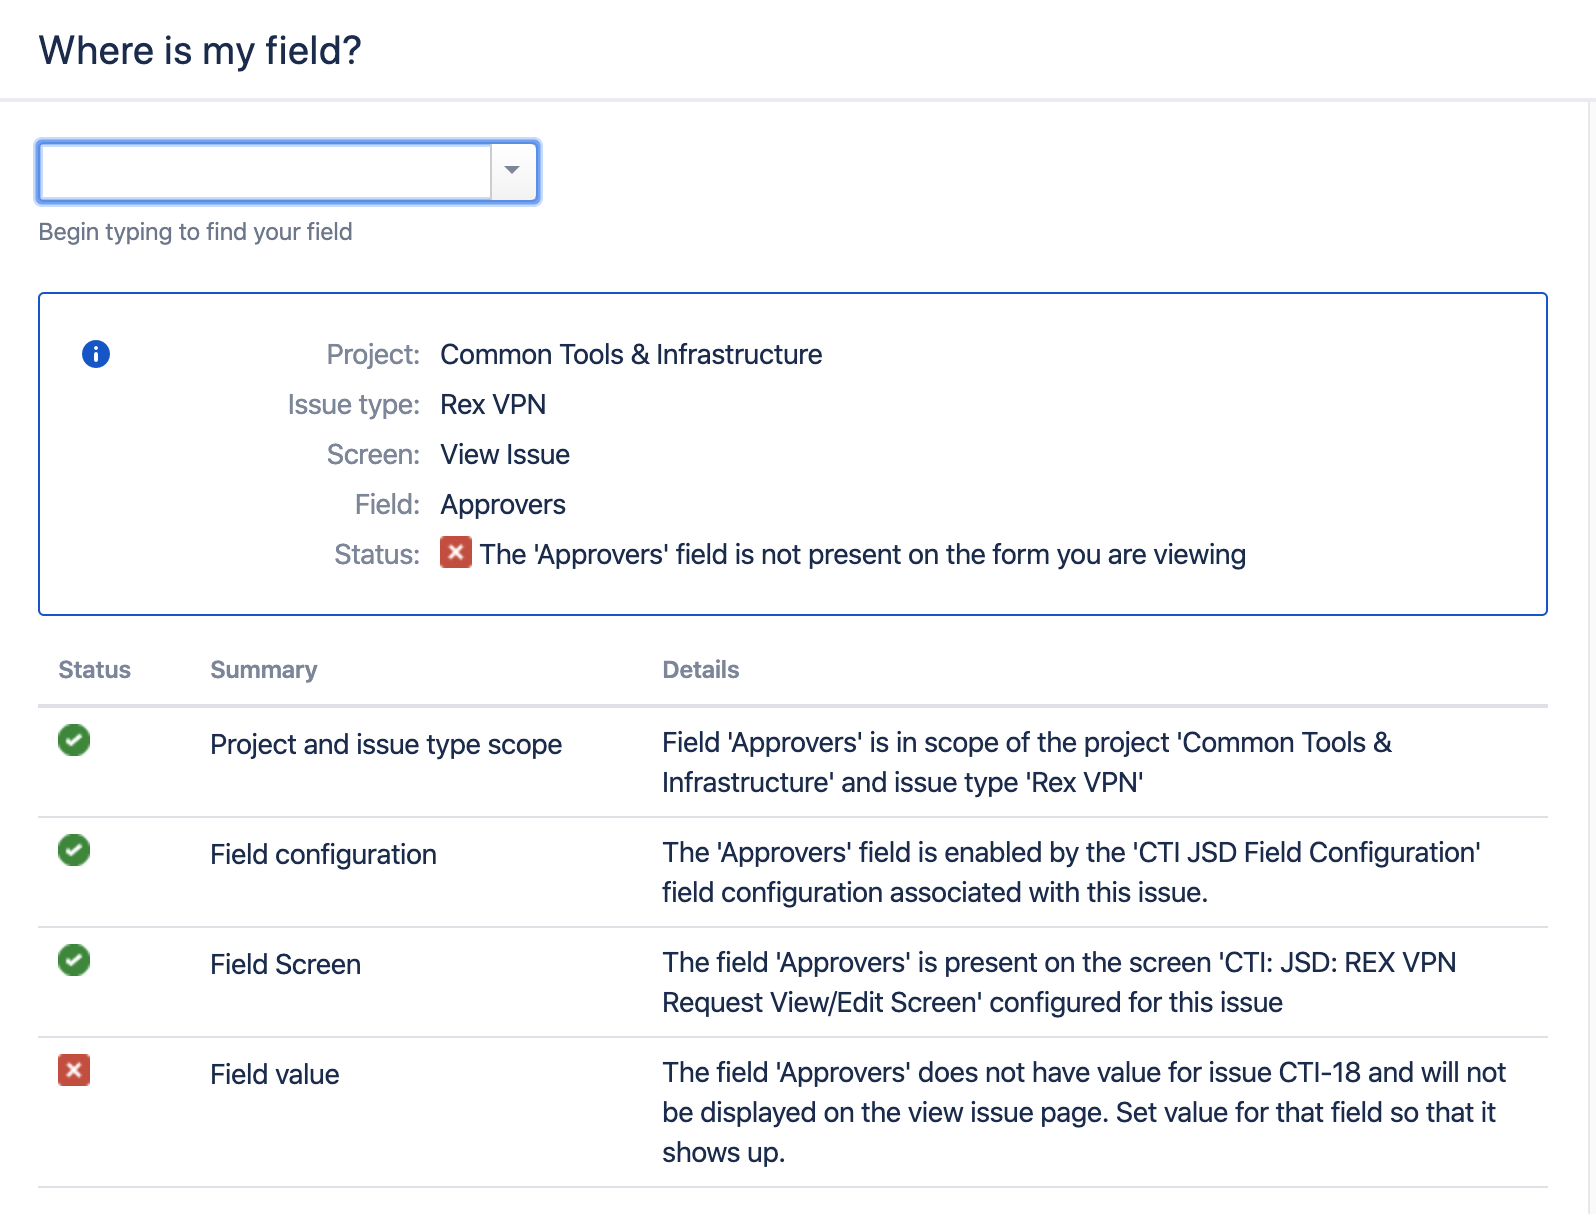Click green check icon for Field configuration row
Screen dimensions: 1596x1214
point(74,851)
